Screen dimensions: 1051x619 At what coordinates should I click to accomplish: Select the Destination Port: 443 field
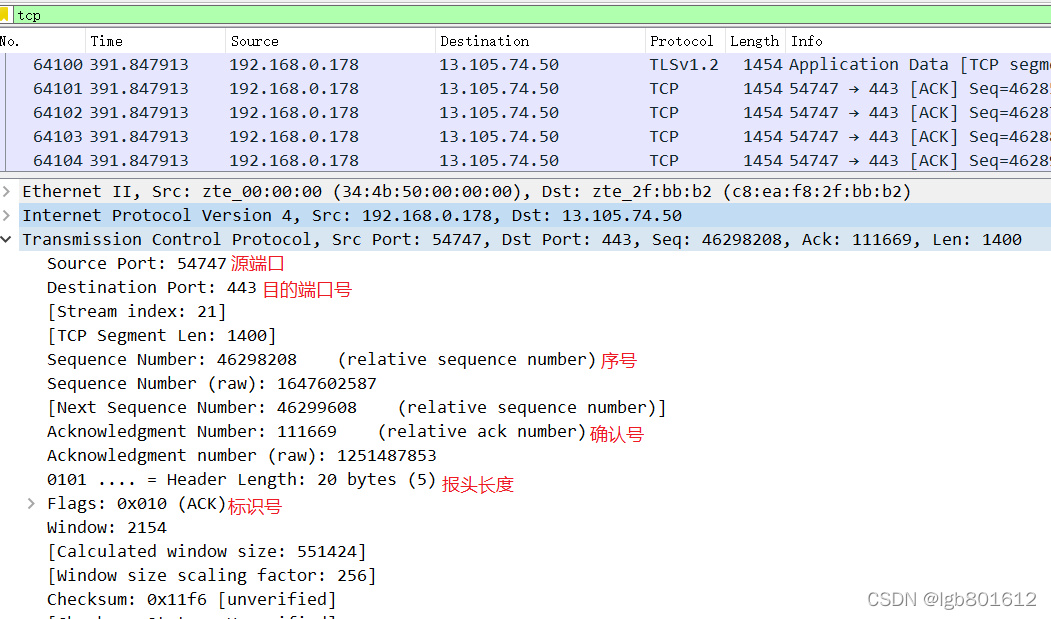(151, 288)
